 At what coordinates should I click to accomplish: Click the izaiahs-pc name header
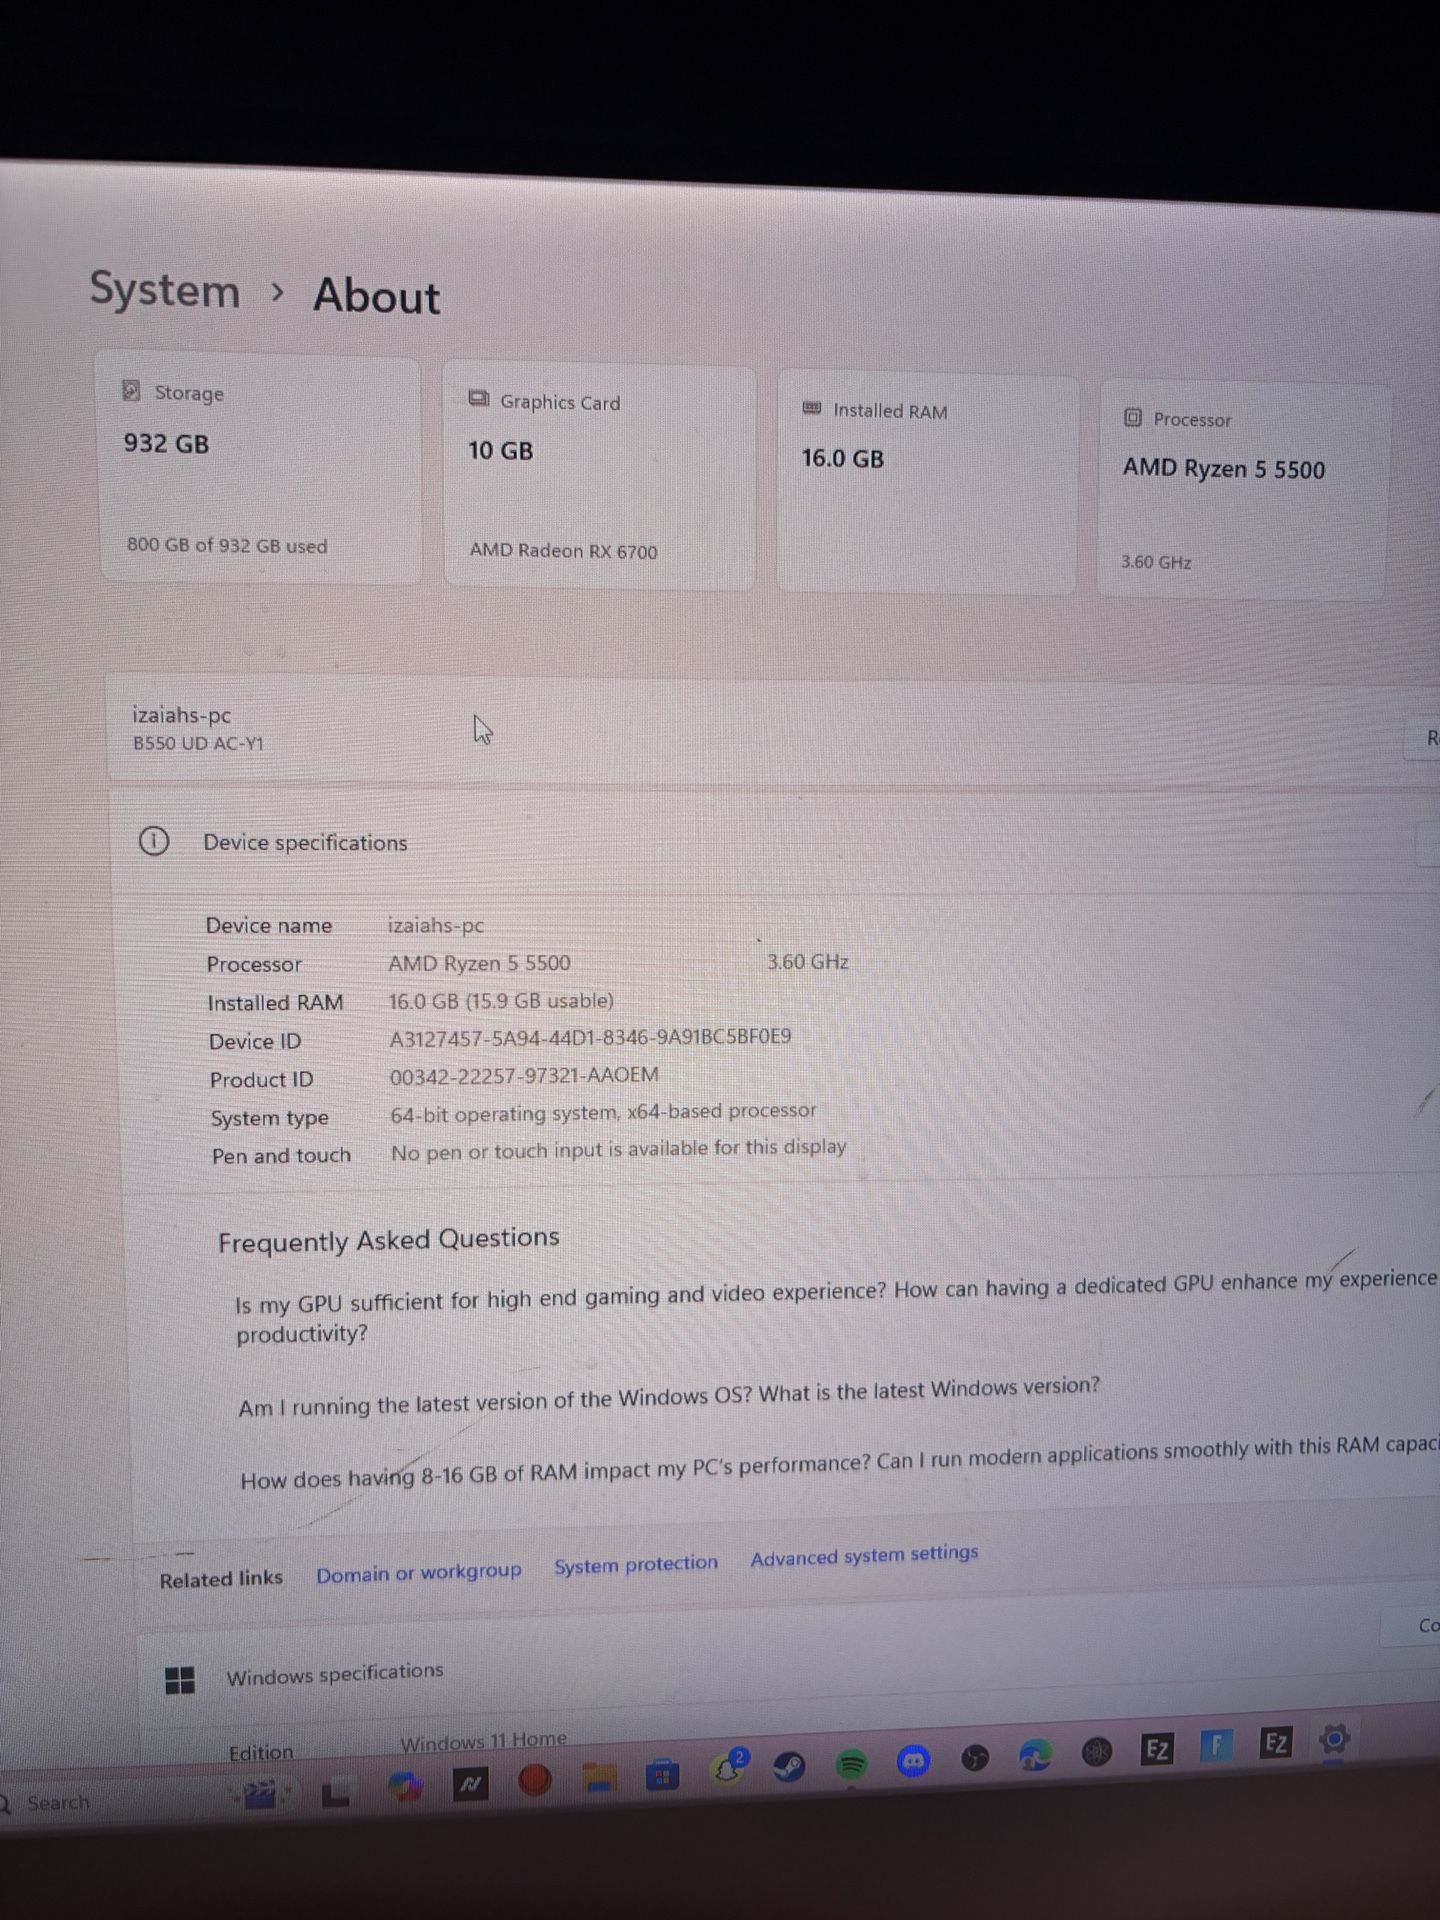[x=181, y=715]
